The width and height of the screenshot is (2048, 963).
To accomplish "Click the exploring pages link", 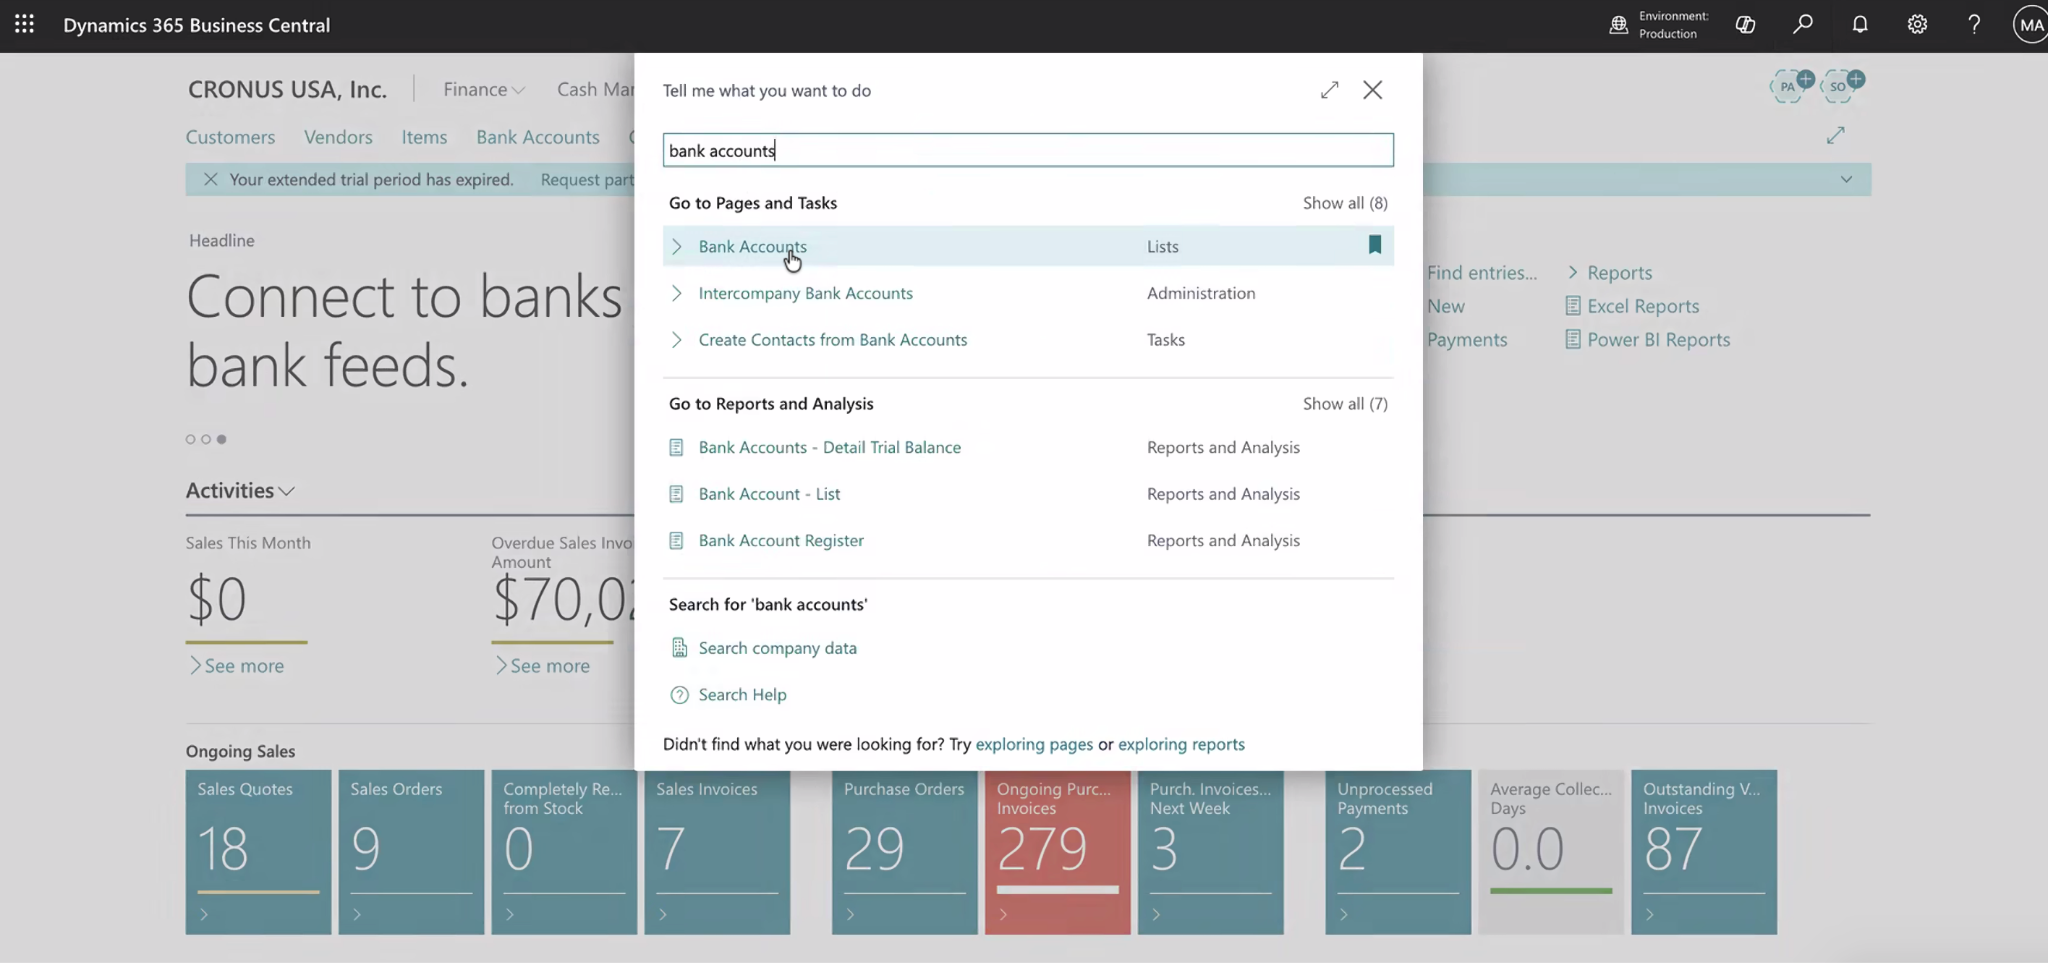I will click(1033, 744).
